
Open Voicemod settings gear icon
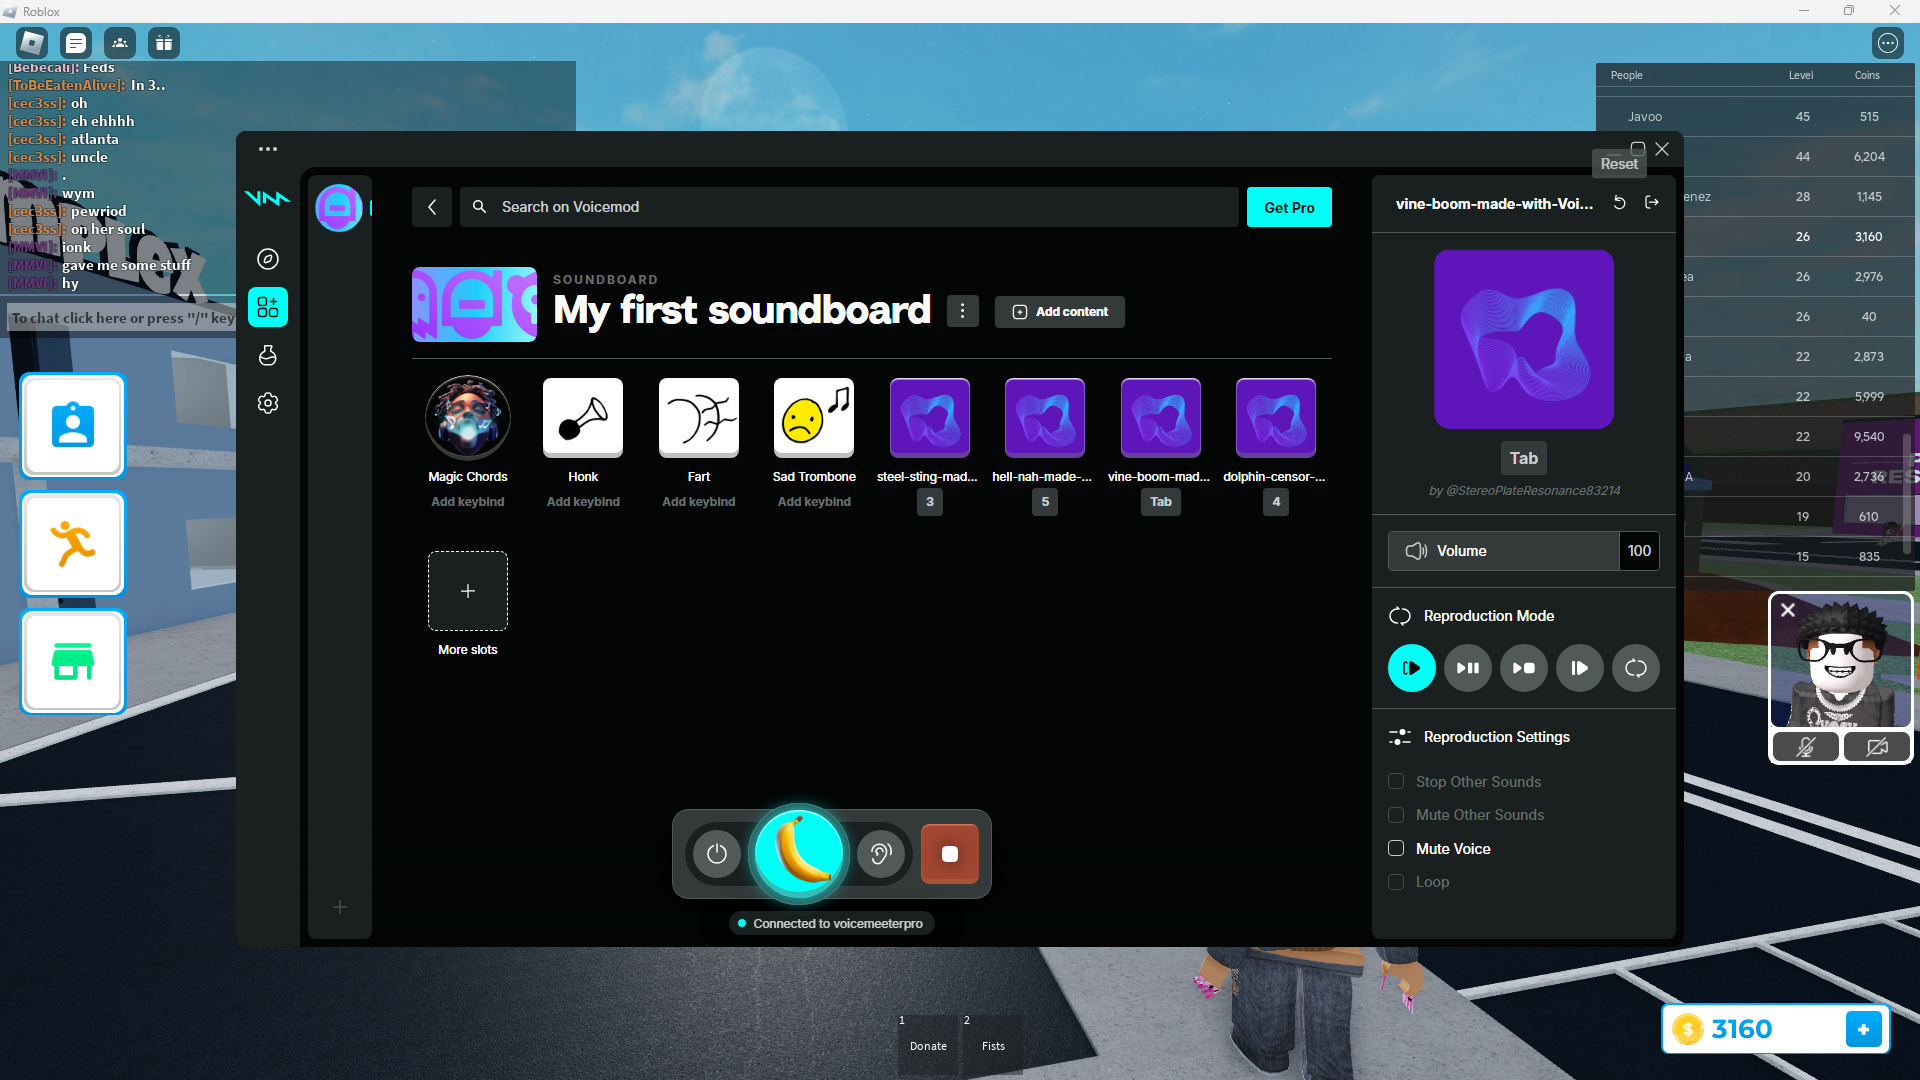tap(268, 403)
